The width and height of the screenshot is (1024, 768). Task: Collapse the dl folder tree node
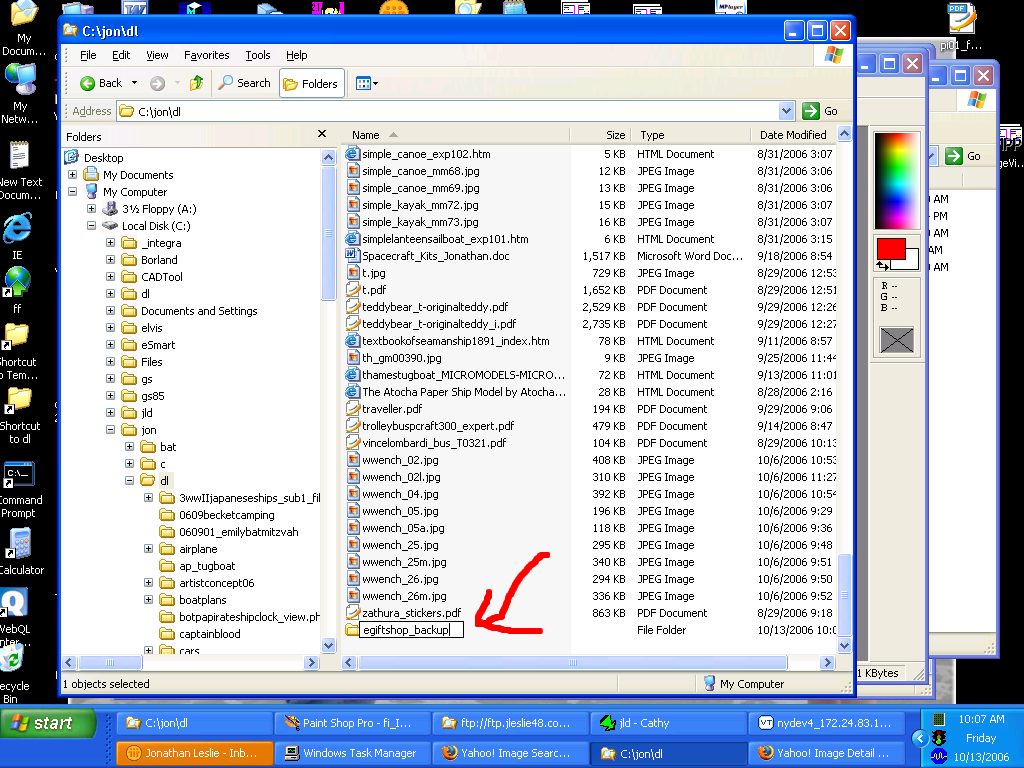point(130,481)
